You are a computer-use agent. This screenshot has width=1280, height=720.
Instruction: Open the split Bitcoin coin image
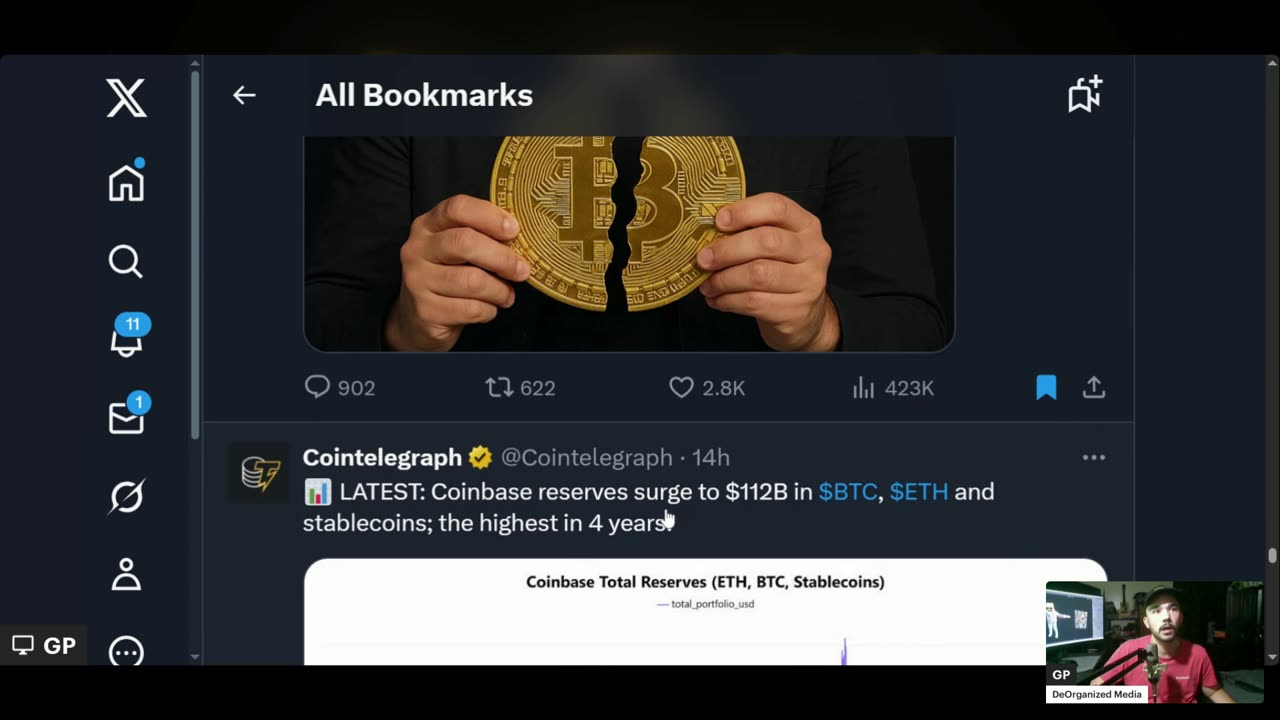pos(629,244)
